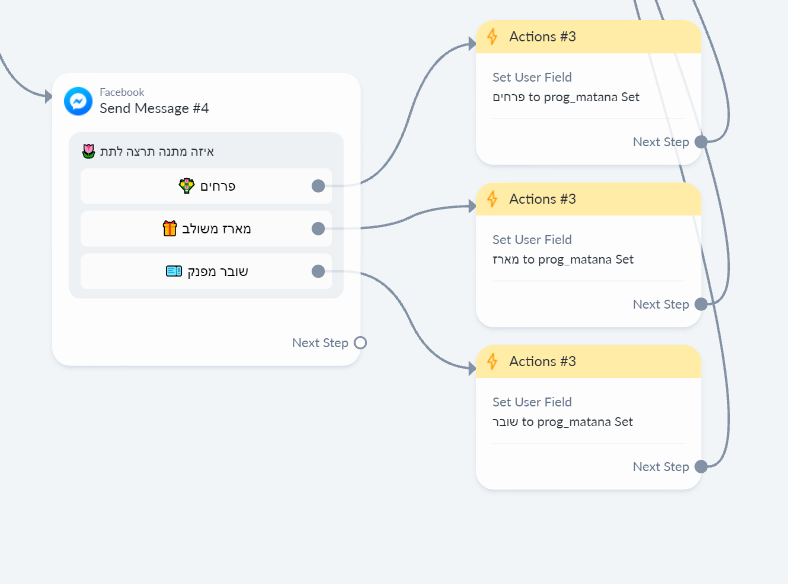This screenshot has height=584, width=788.
Task: Click the ticket emoji on שובר מפנק
Action: 174,271
